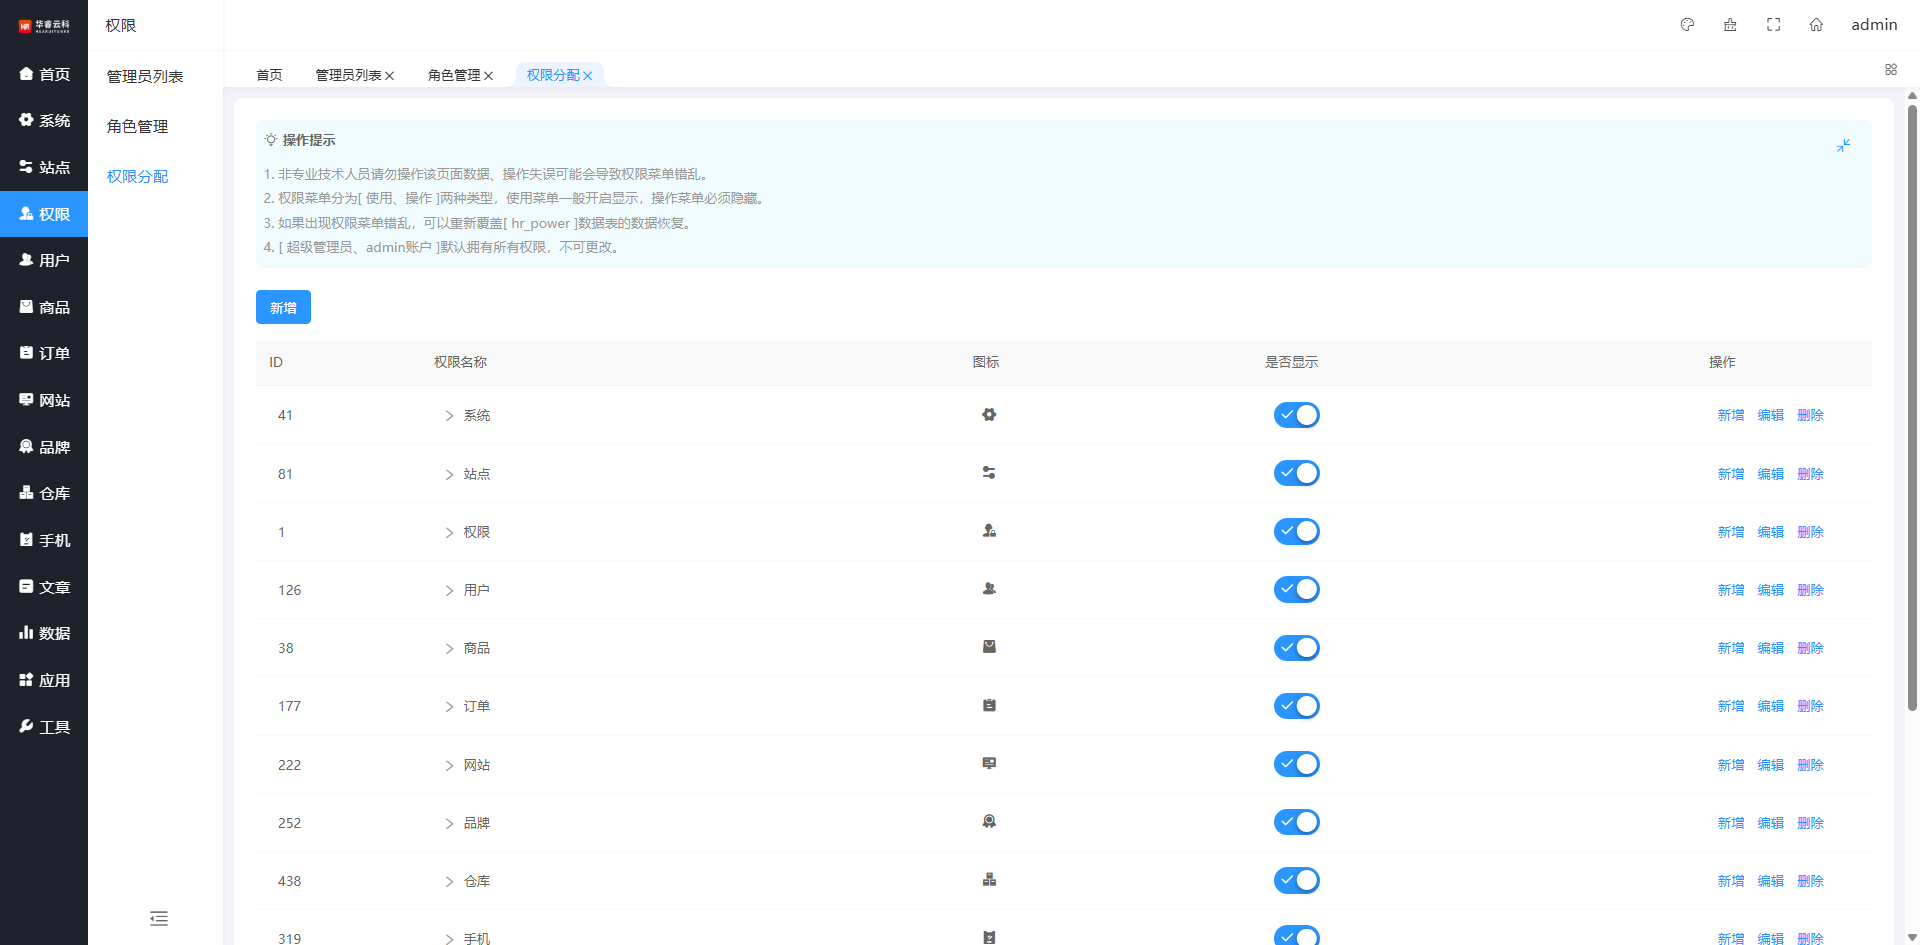The height and width of the screenshot is (945, 1920).
Task: Toggle display switch for 商品 row
Action: (x=1296, y=648)
